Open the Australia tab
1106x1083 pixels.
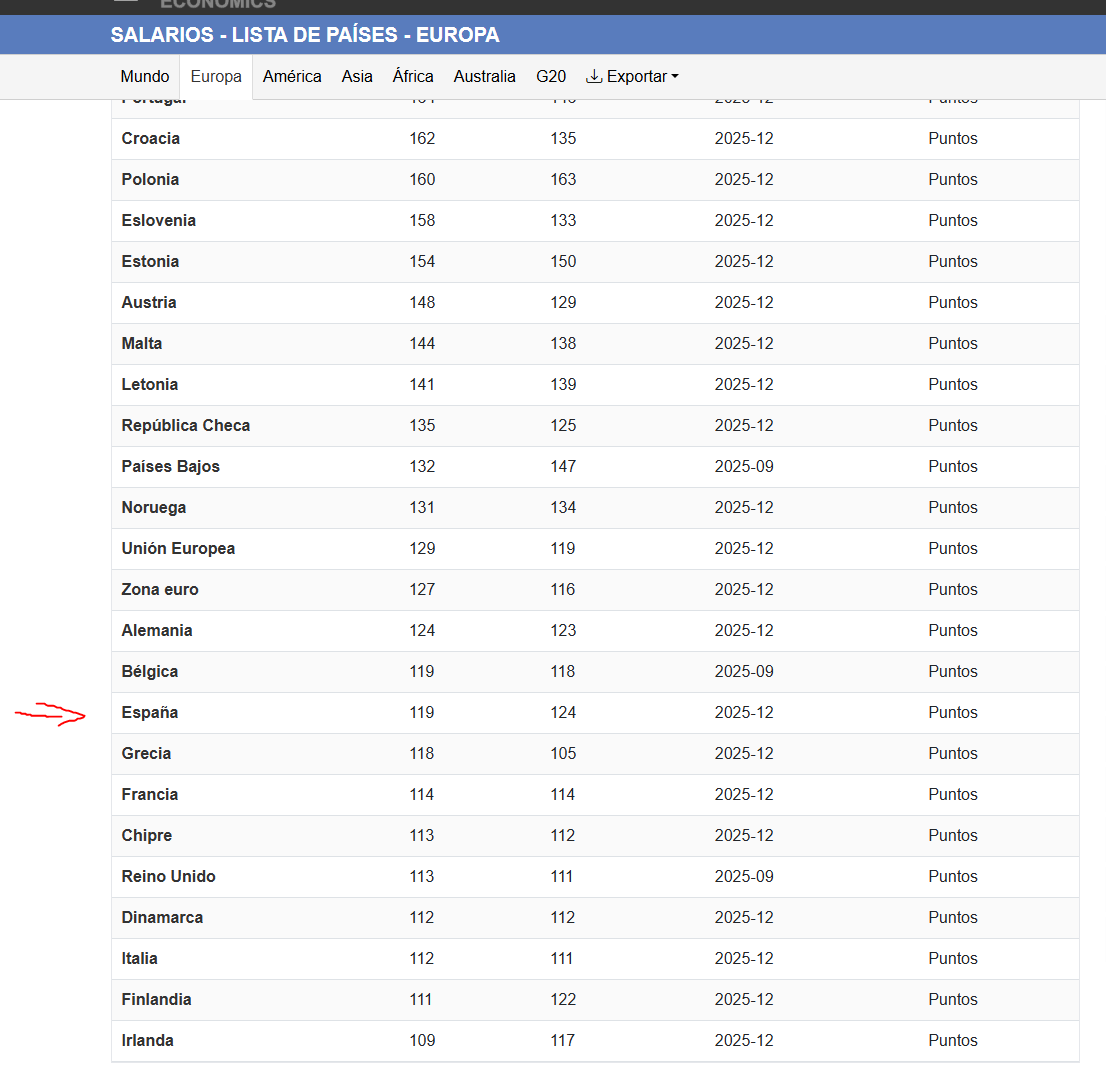coord(485,76)
